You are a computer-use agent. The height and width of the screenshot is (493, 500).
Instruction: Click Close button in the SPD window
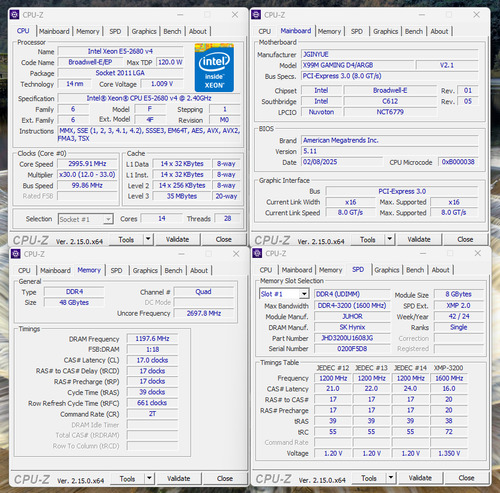tap(466, 478)
